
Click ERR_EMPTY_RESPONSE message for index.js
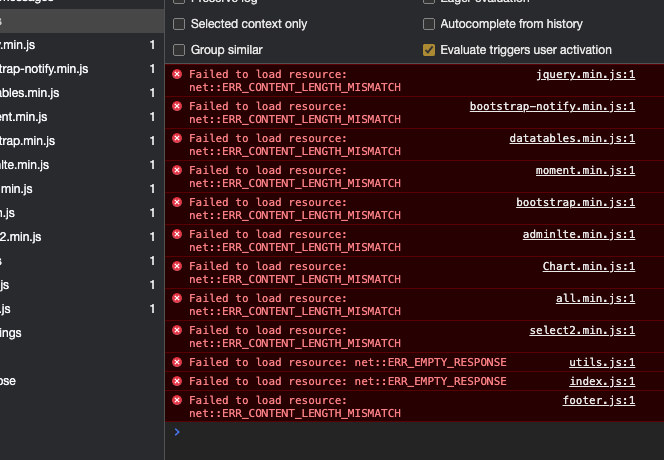click(348, 381)
